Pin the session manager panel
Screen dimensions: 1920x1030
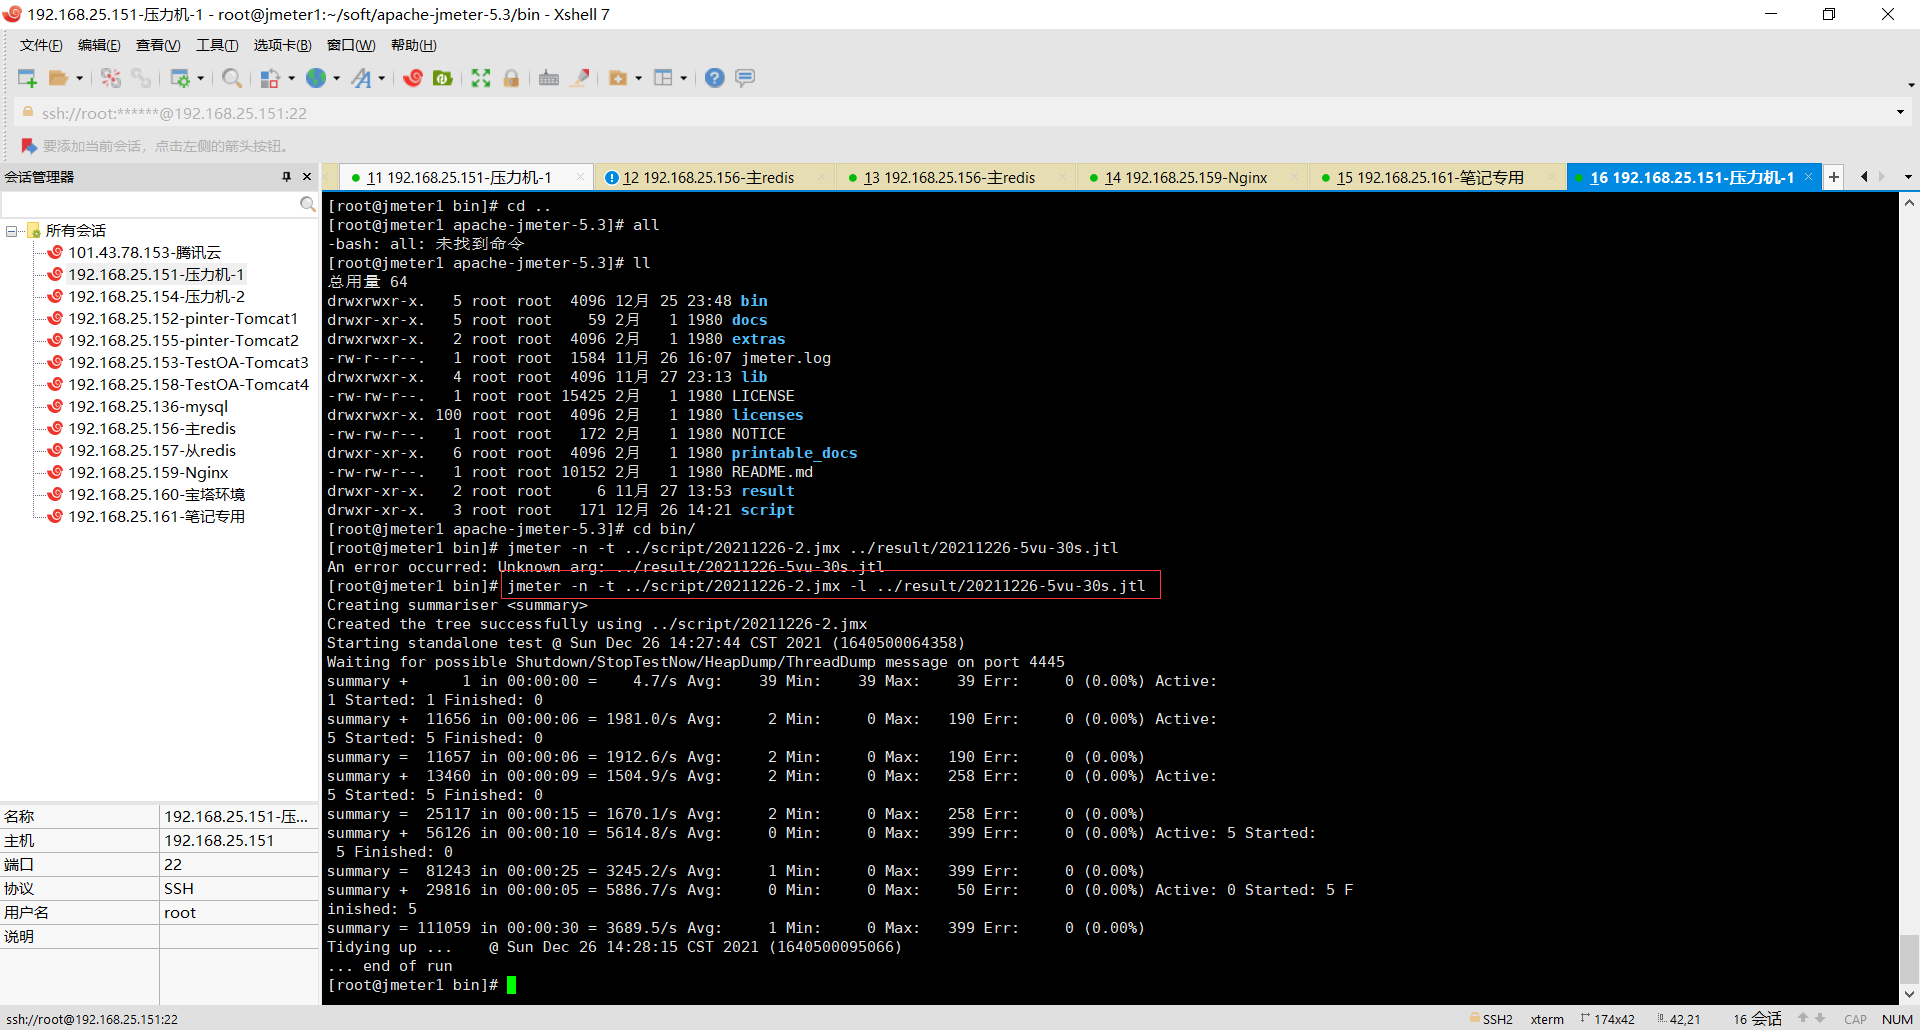coord(286,177)
